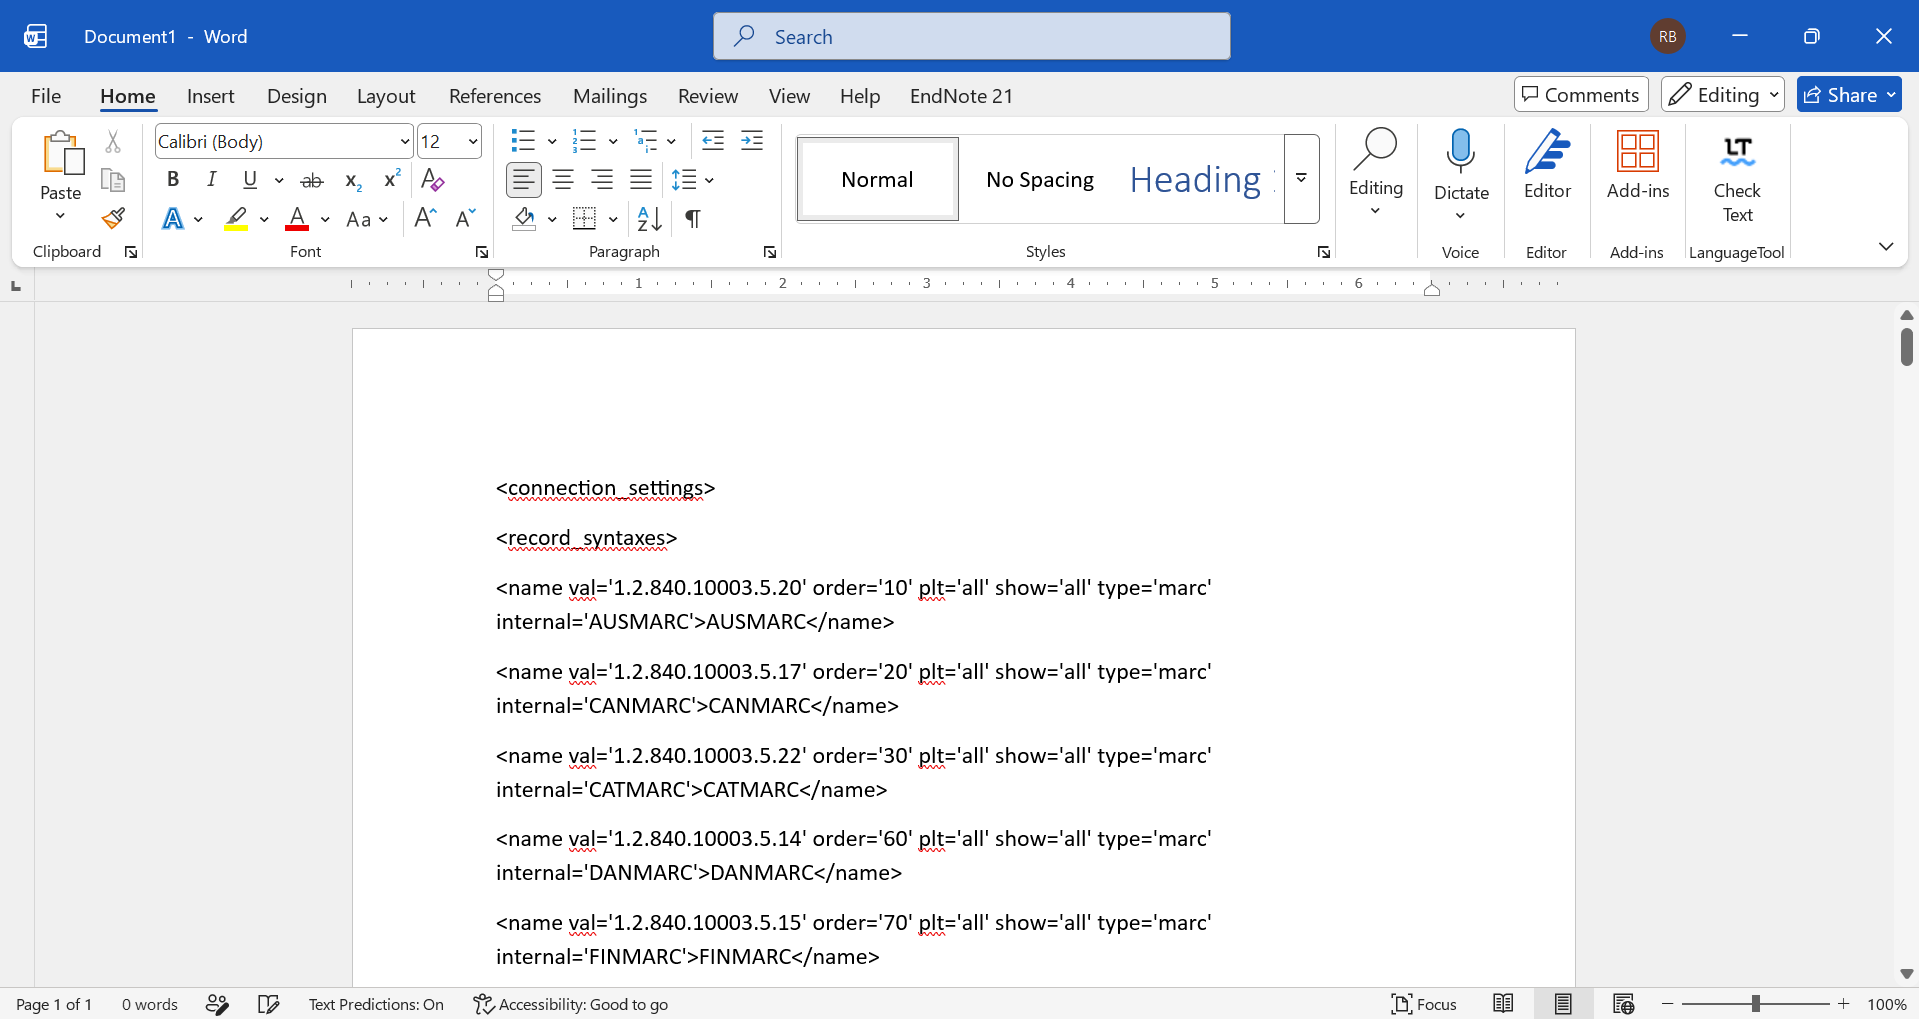
Task: Toggle Print Layout view
Action: [x=1563, y=1004]
